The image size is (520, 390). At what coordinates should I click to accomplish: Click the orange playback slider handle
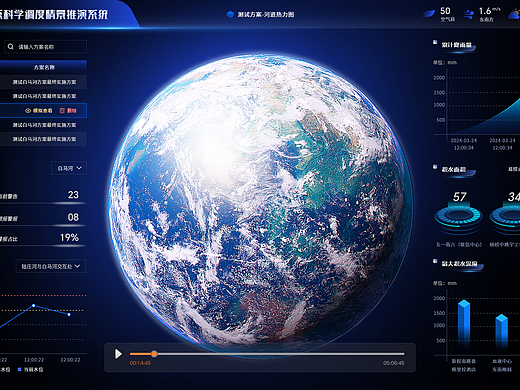click(x=154, y=354)
